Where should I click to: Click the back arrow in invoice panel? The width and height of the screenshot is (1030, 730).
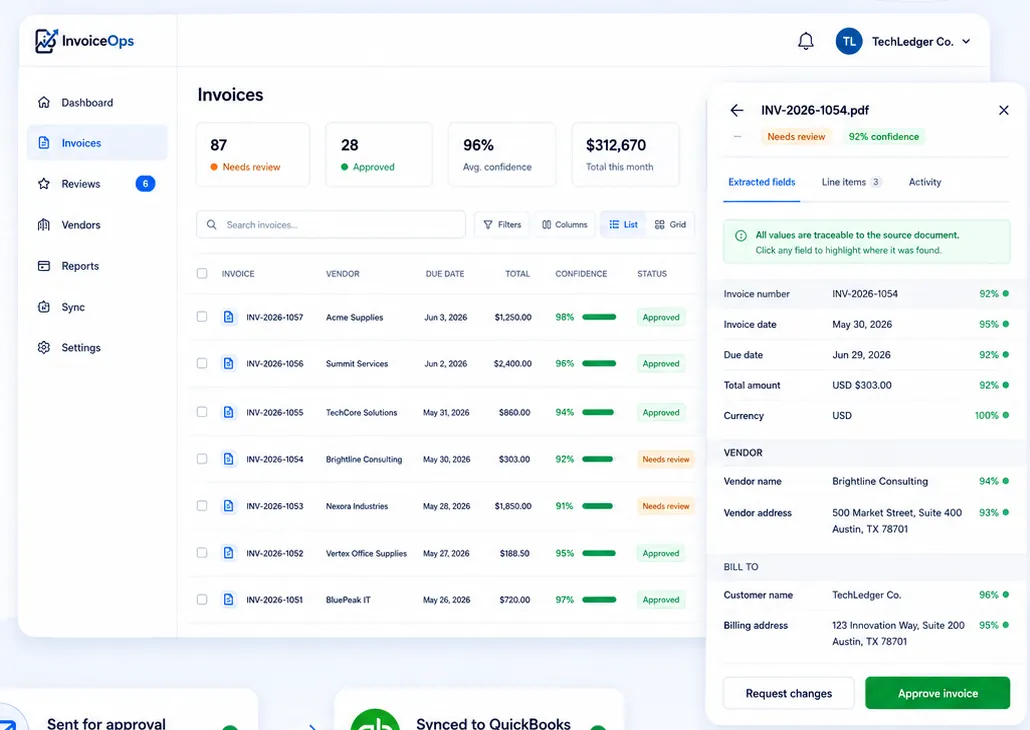tap(737, 110)
